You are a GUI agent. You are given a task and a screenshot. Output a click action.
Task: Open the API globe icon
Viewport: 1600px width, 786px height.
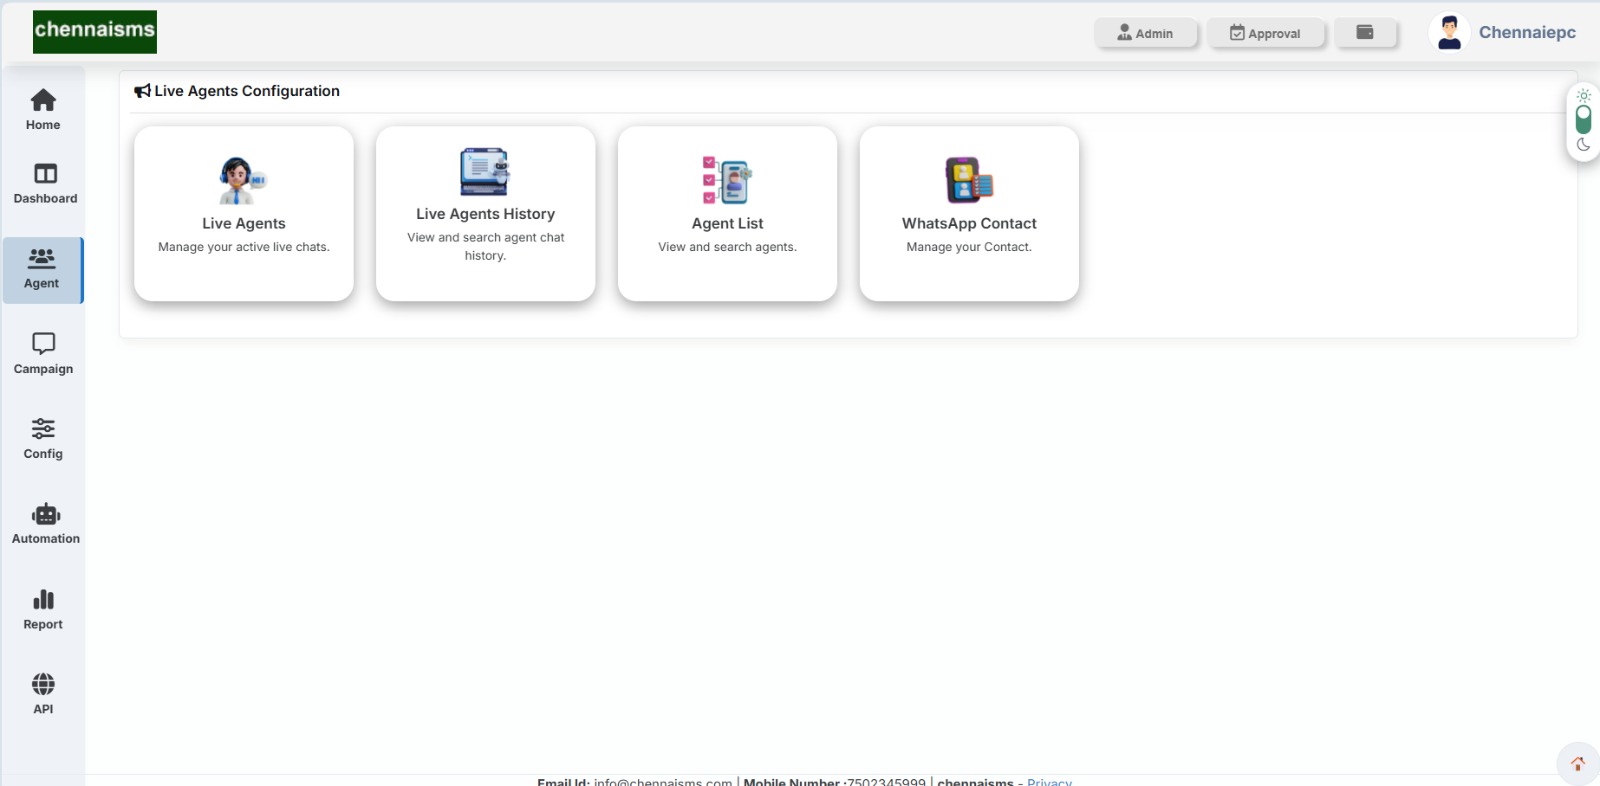point(43,694)
